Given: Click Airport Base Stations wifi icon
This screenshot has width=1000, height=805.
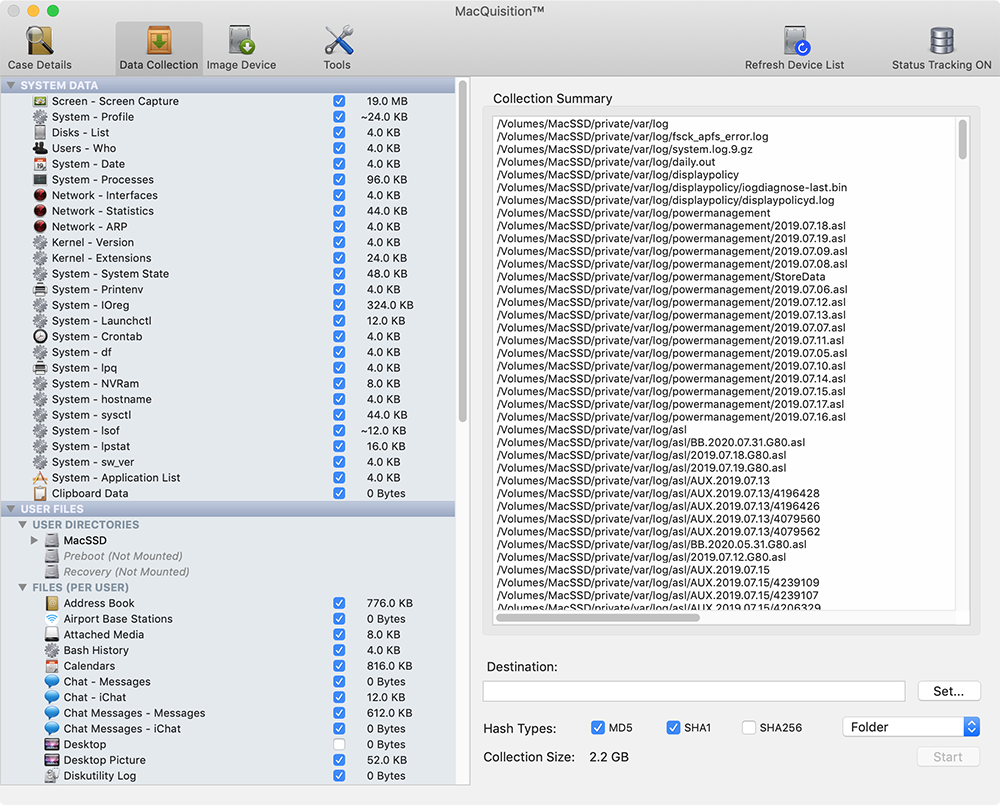Looking at the screenshot, I should tap(52, 619).
